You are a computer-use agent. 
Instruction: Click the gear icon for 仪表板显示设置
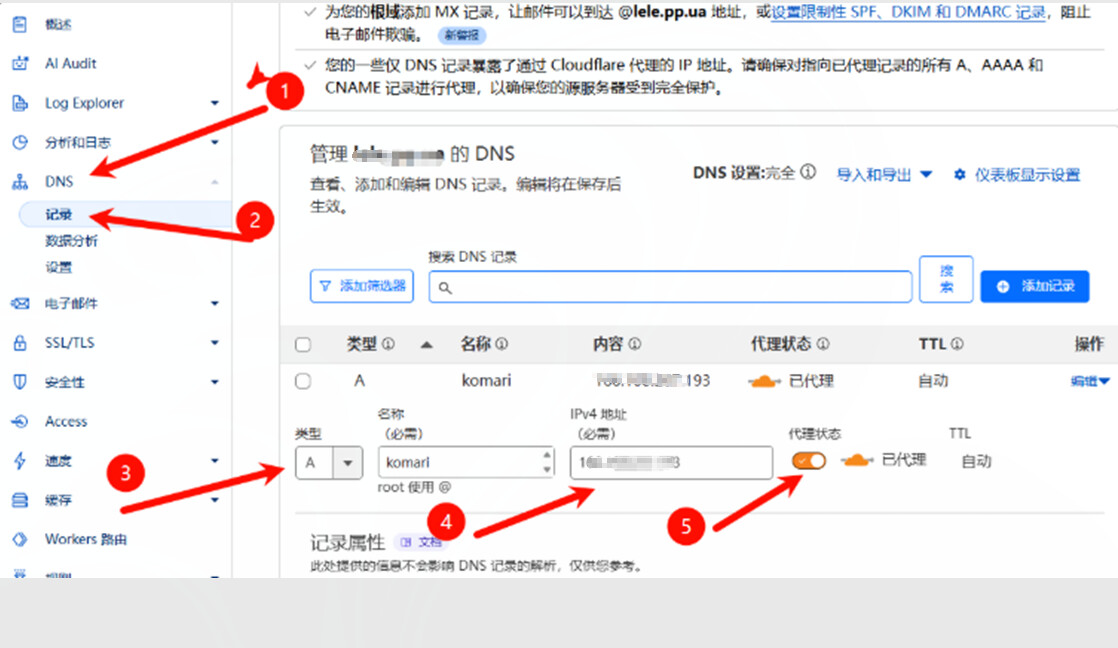(x=960, y=175)
